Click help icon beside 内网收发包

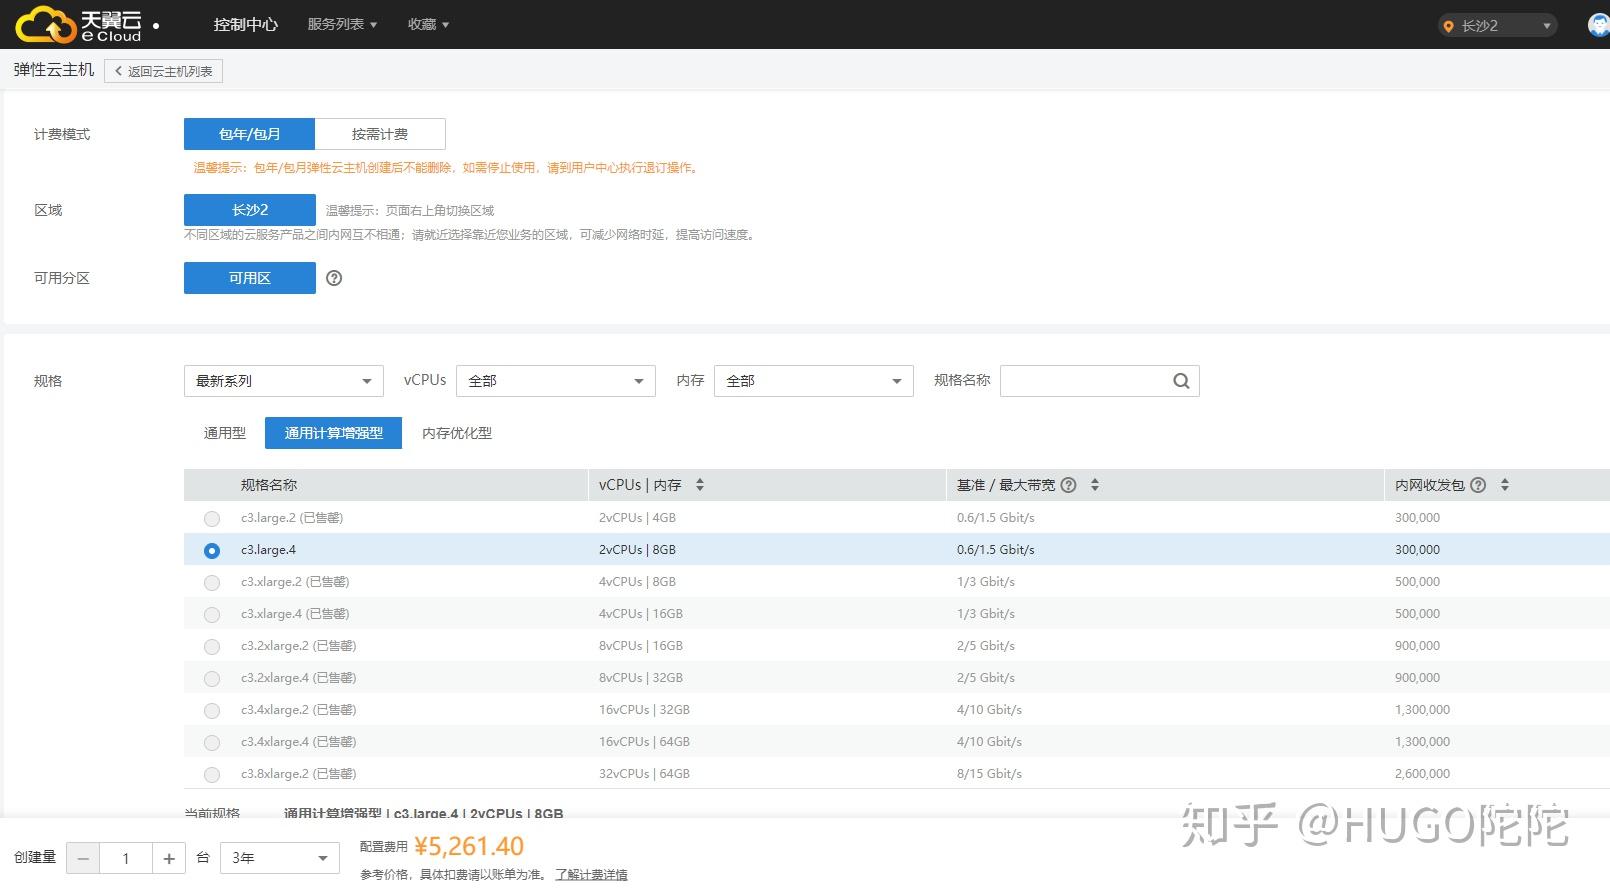(x=1478, y=485)
